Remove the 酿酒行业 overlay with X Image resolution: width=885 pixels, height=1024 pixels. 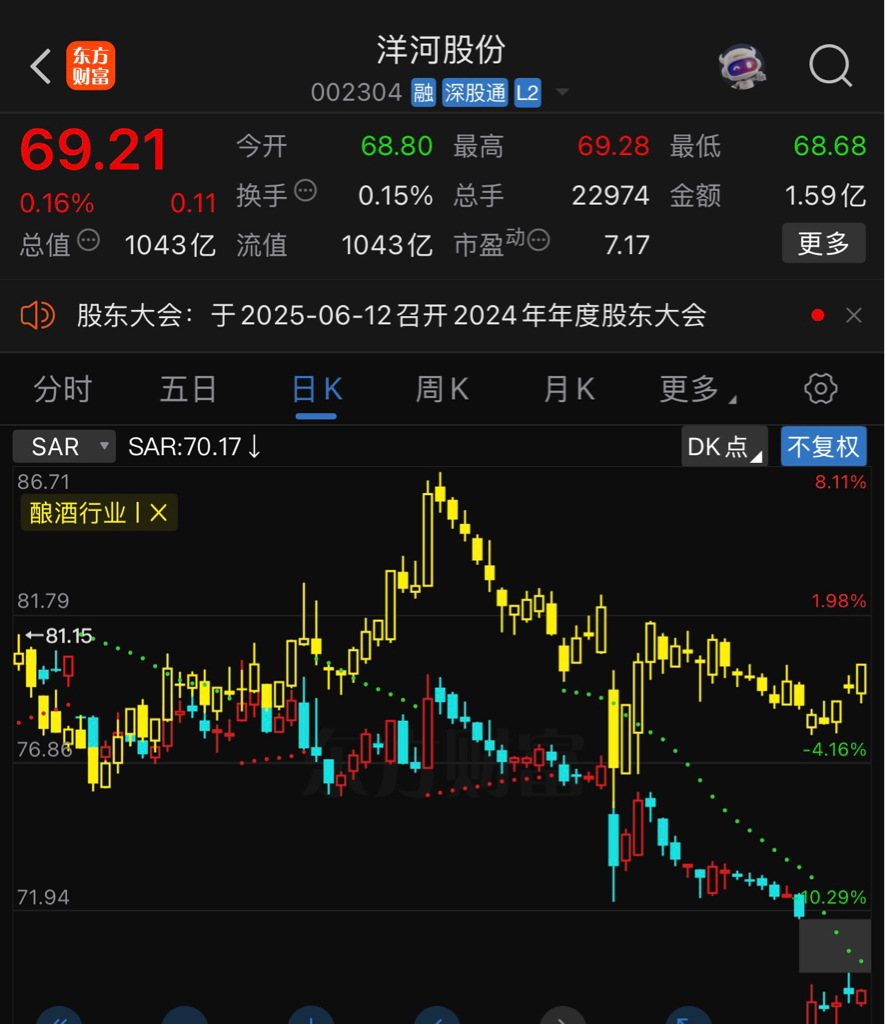pos(159,513)
